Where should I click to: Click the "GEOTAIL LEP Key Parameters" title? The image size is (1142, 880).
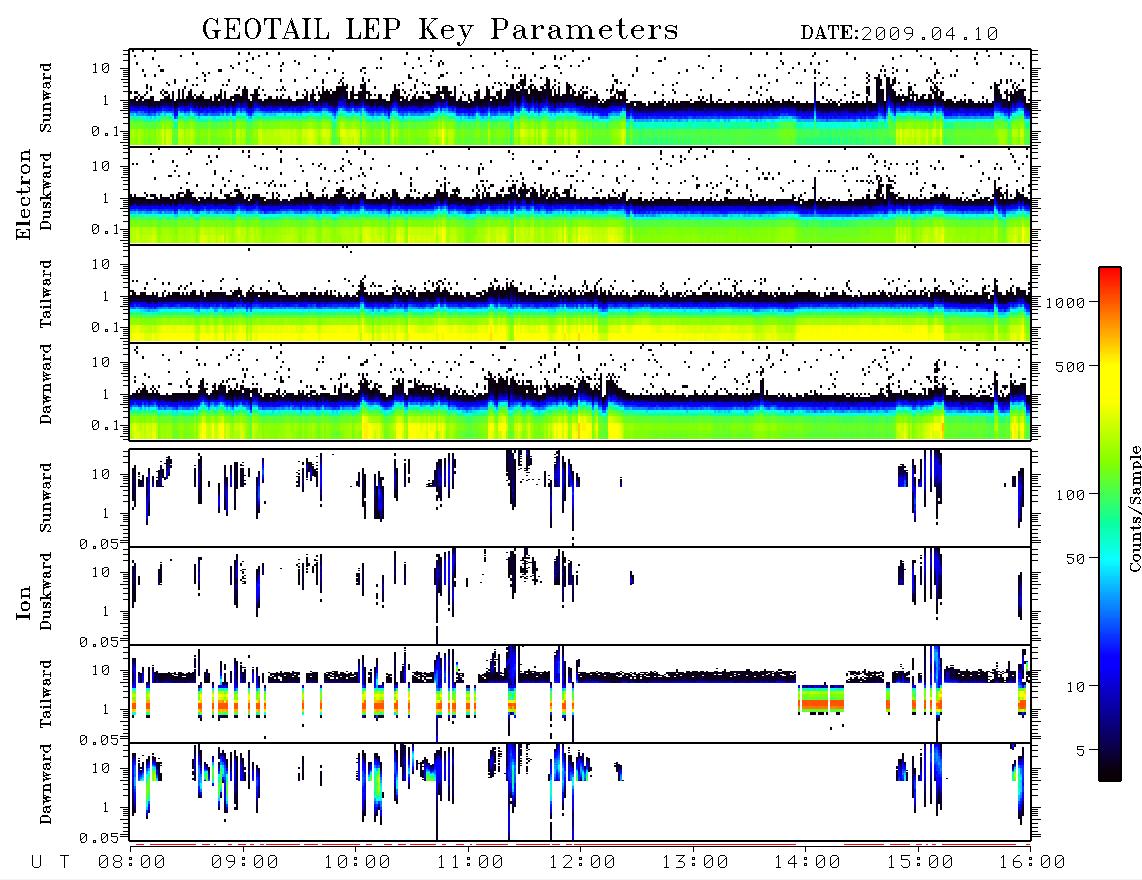click(x=440, y=30)
